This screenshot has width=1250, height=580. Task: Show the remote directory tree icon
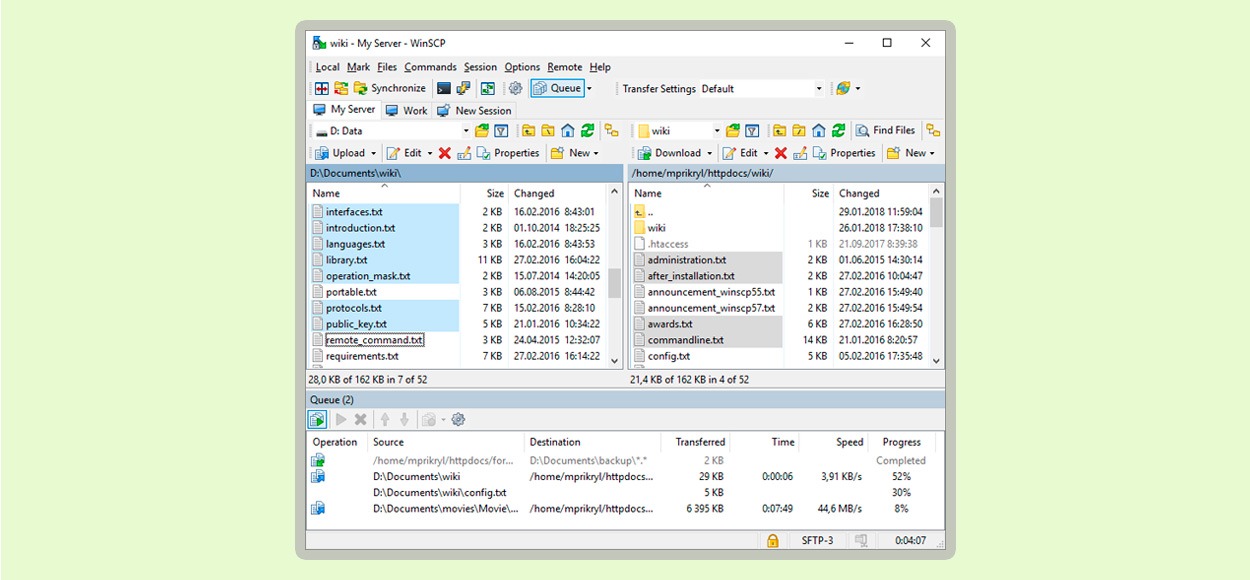point(933,131)
